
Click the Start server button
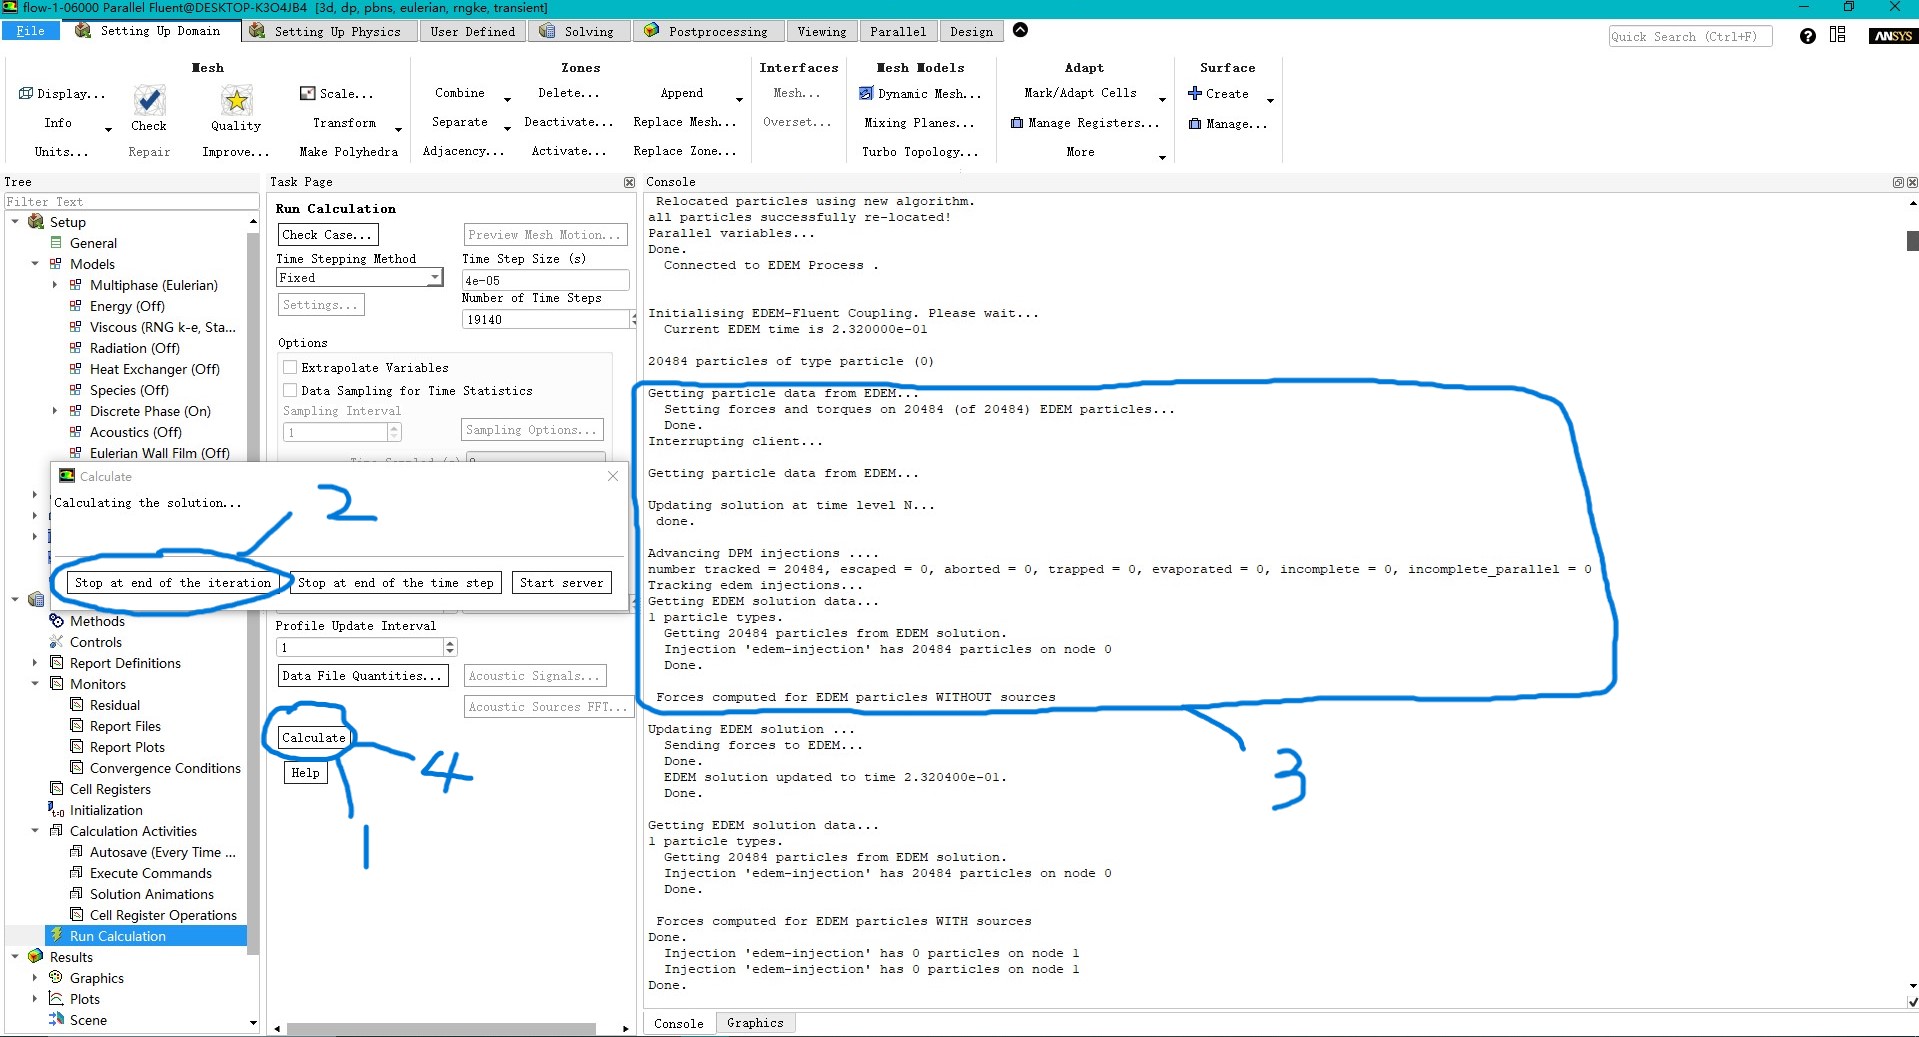(x=561, y=583)
